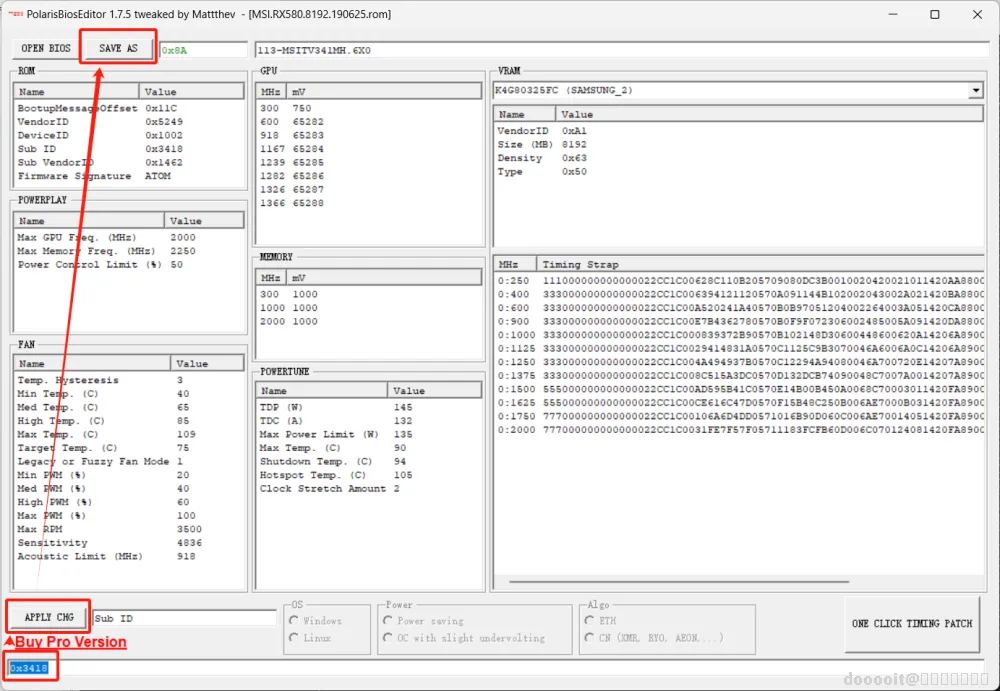
Task: Click the 0x8A checksum field
Action: coord(203,50)
